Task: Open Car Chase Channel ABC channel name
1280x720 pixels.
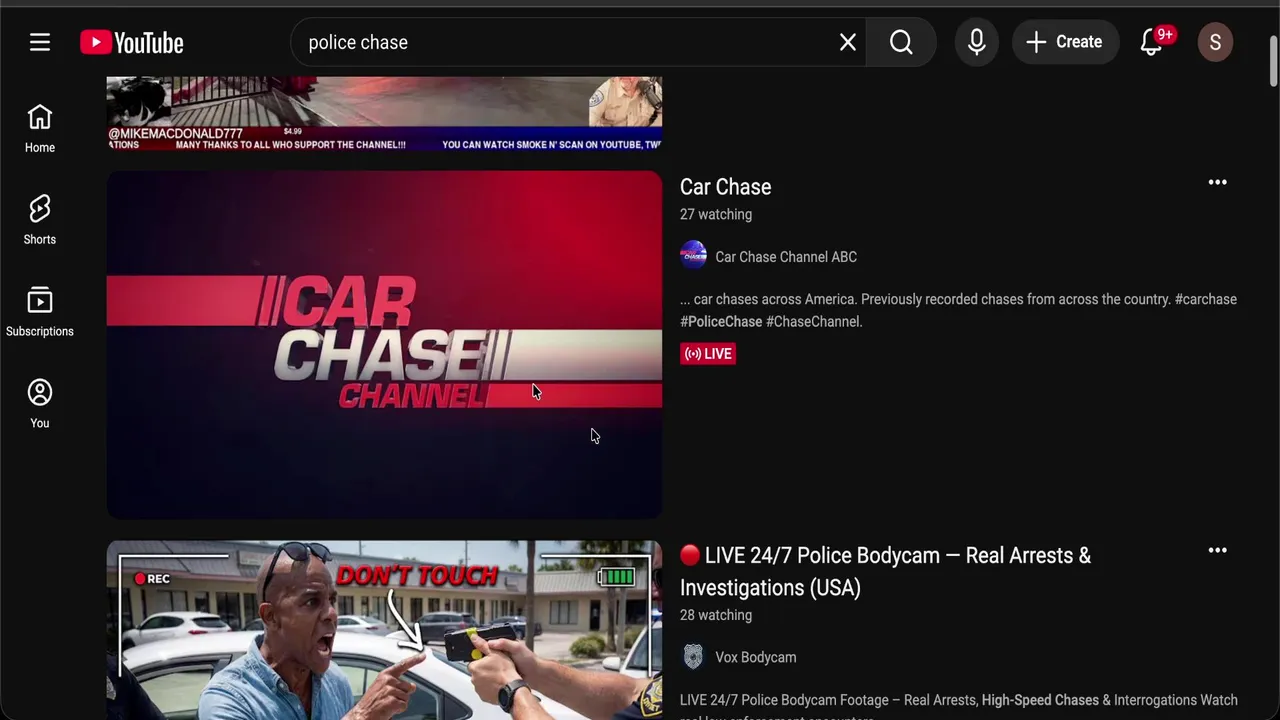Action: click(786, 257)
